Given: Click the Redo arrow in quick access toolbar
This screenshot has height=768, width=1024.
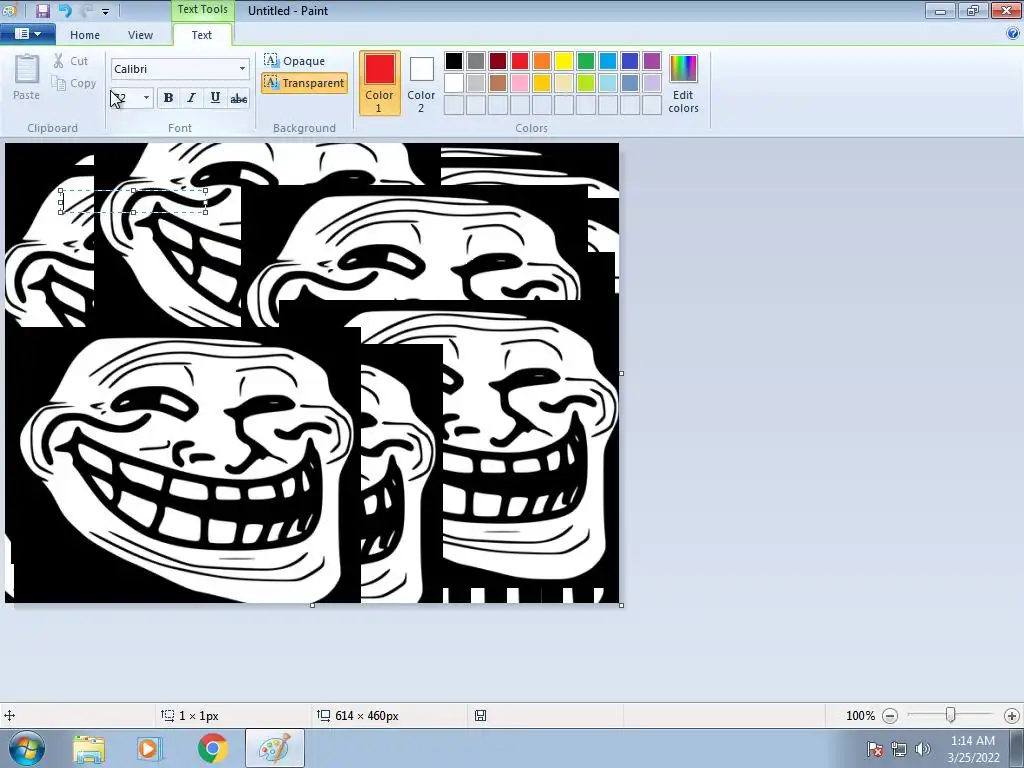Looking at the screenshot, I should point(87,10).
